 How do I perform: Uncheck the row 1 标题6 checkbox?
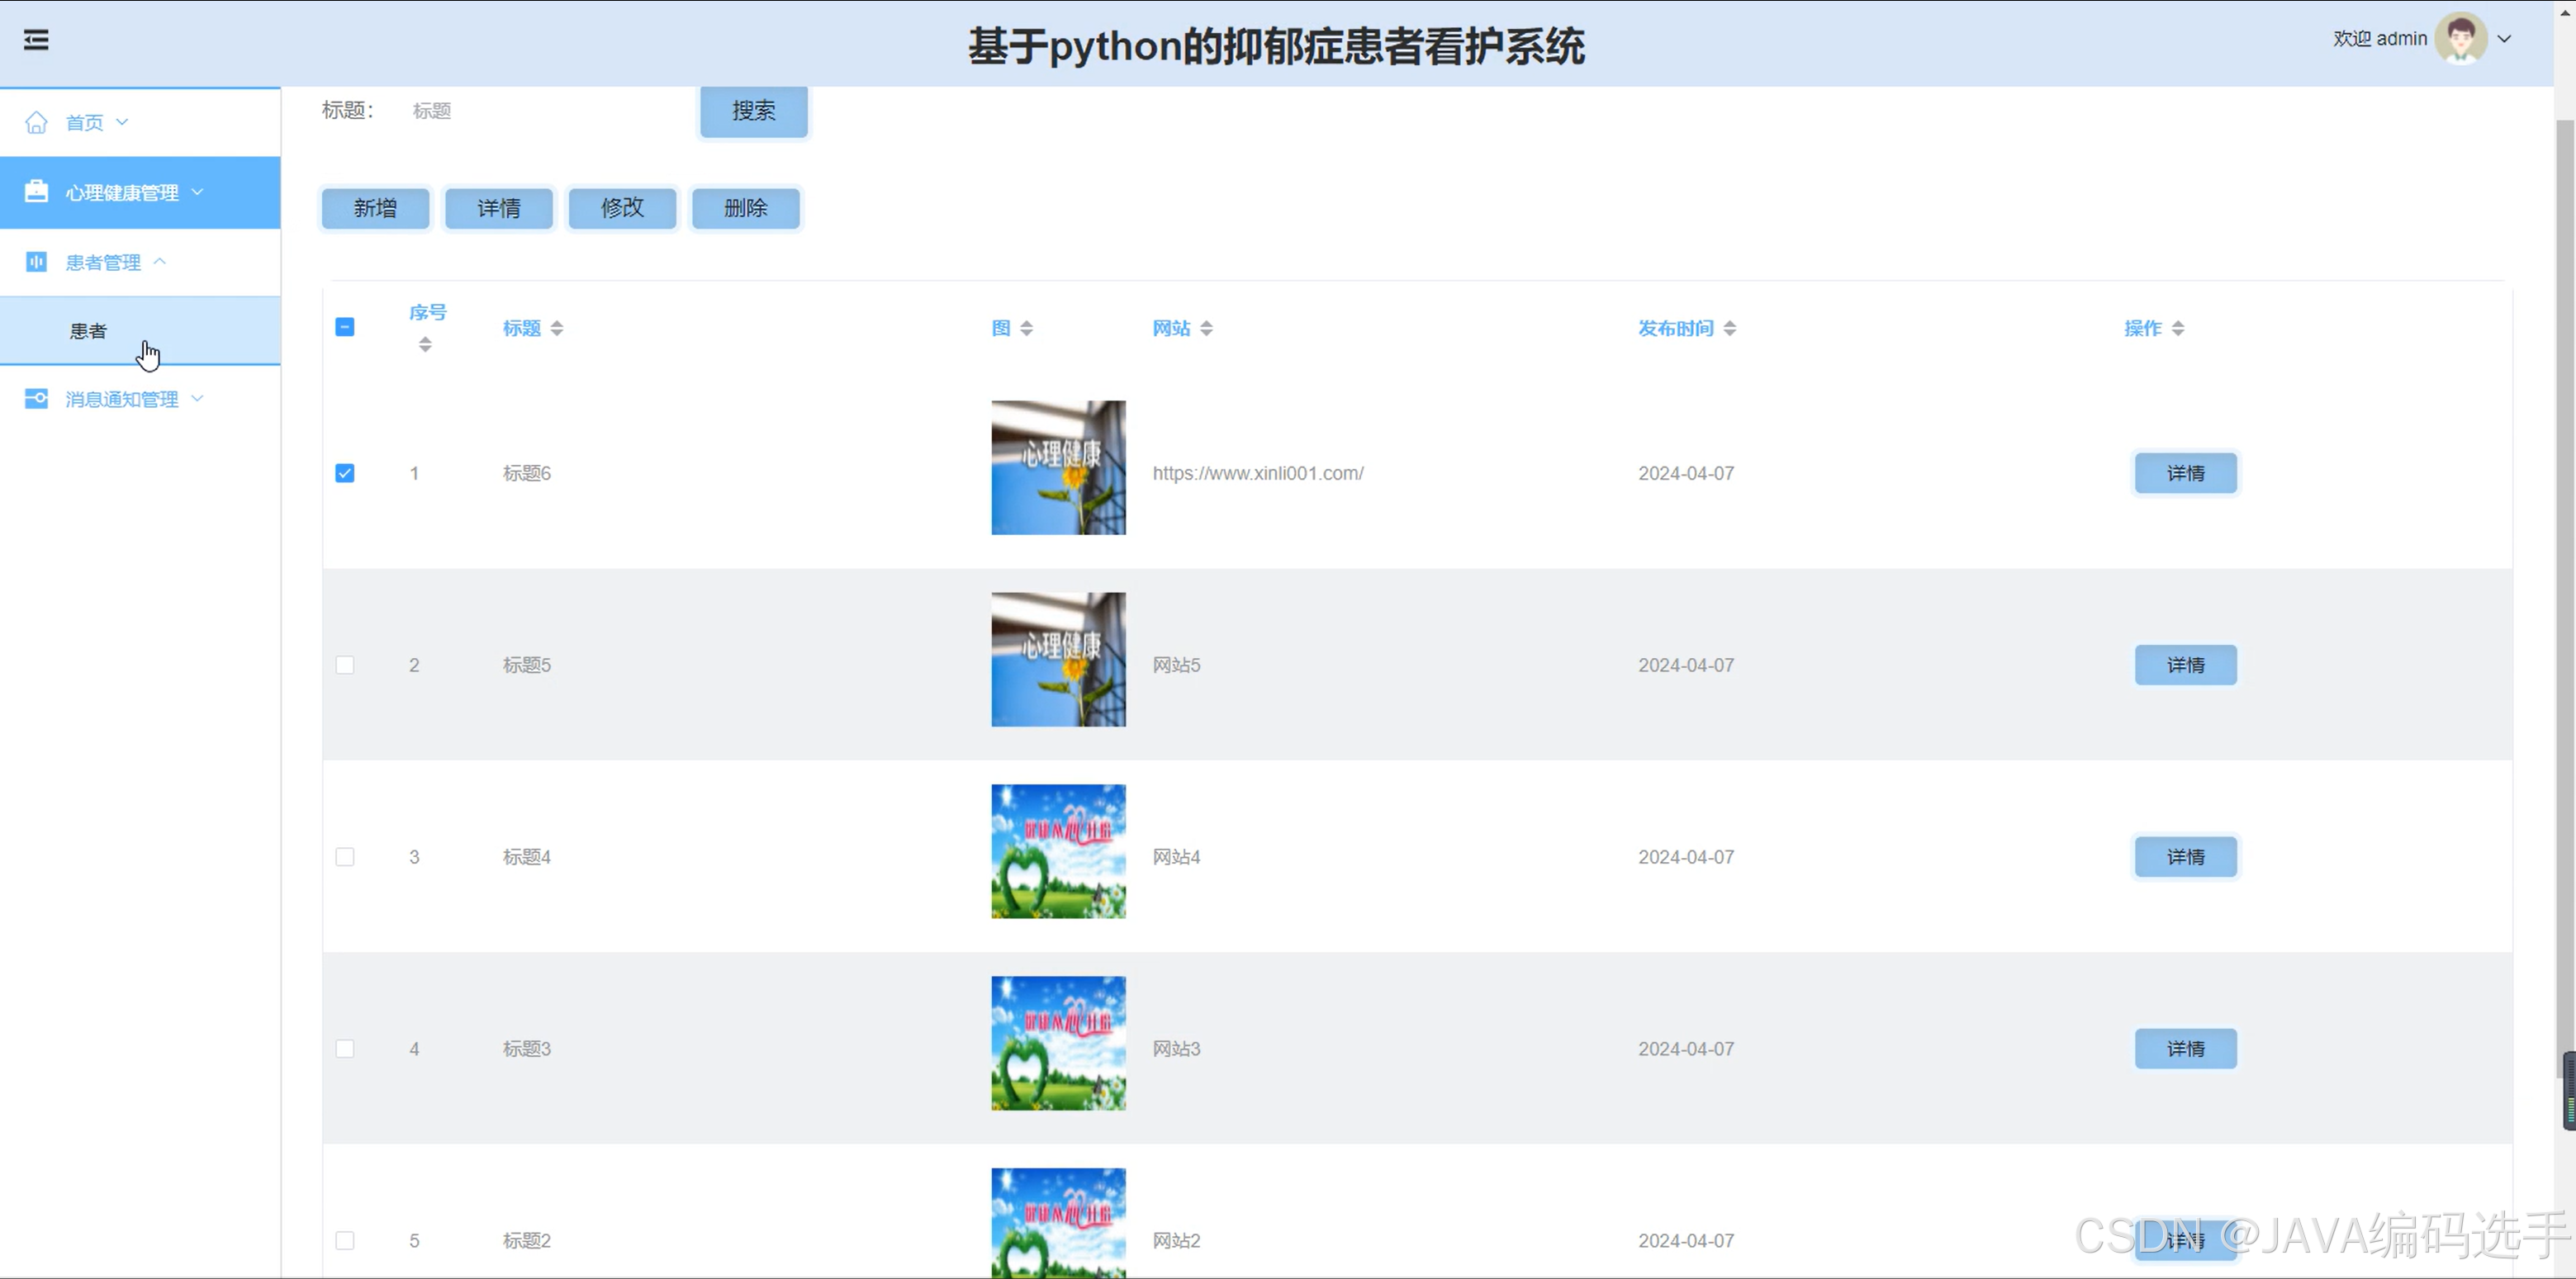tap(345, 473)
